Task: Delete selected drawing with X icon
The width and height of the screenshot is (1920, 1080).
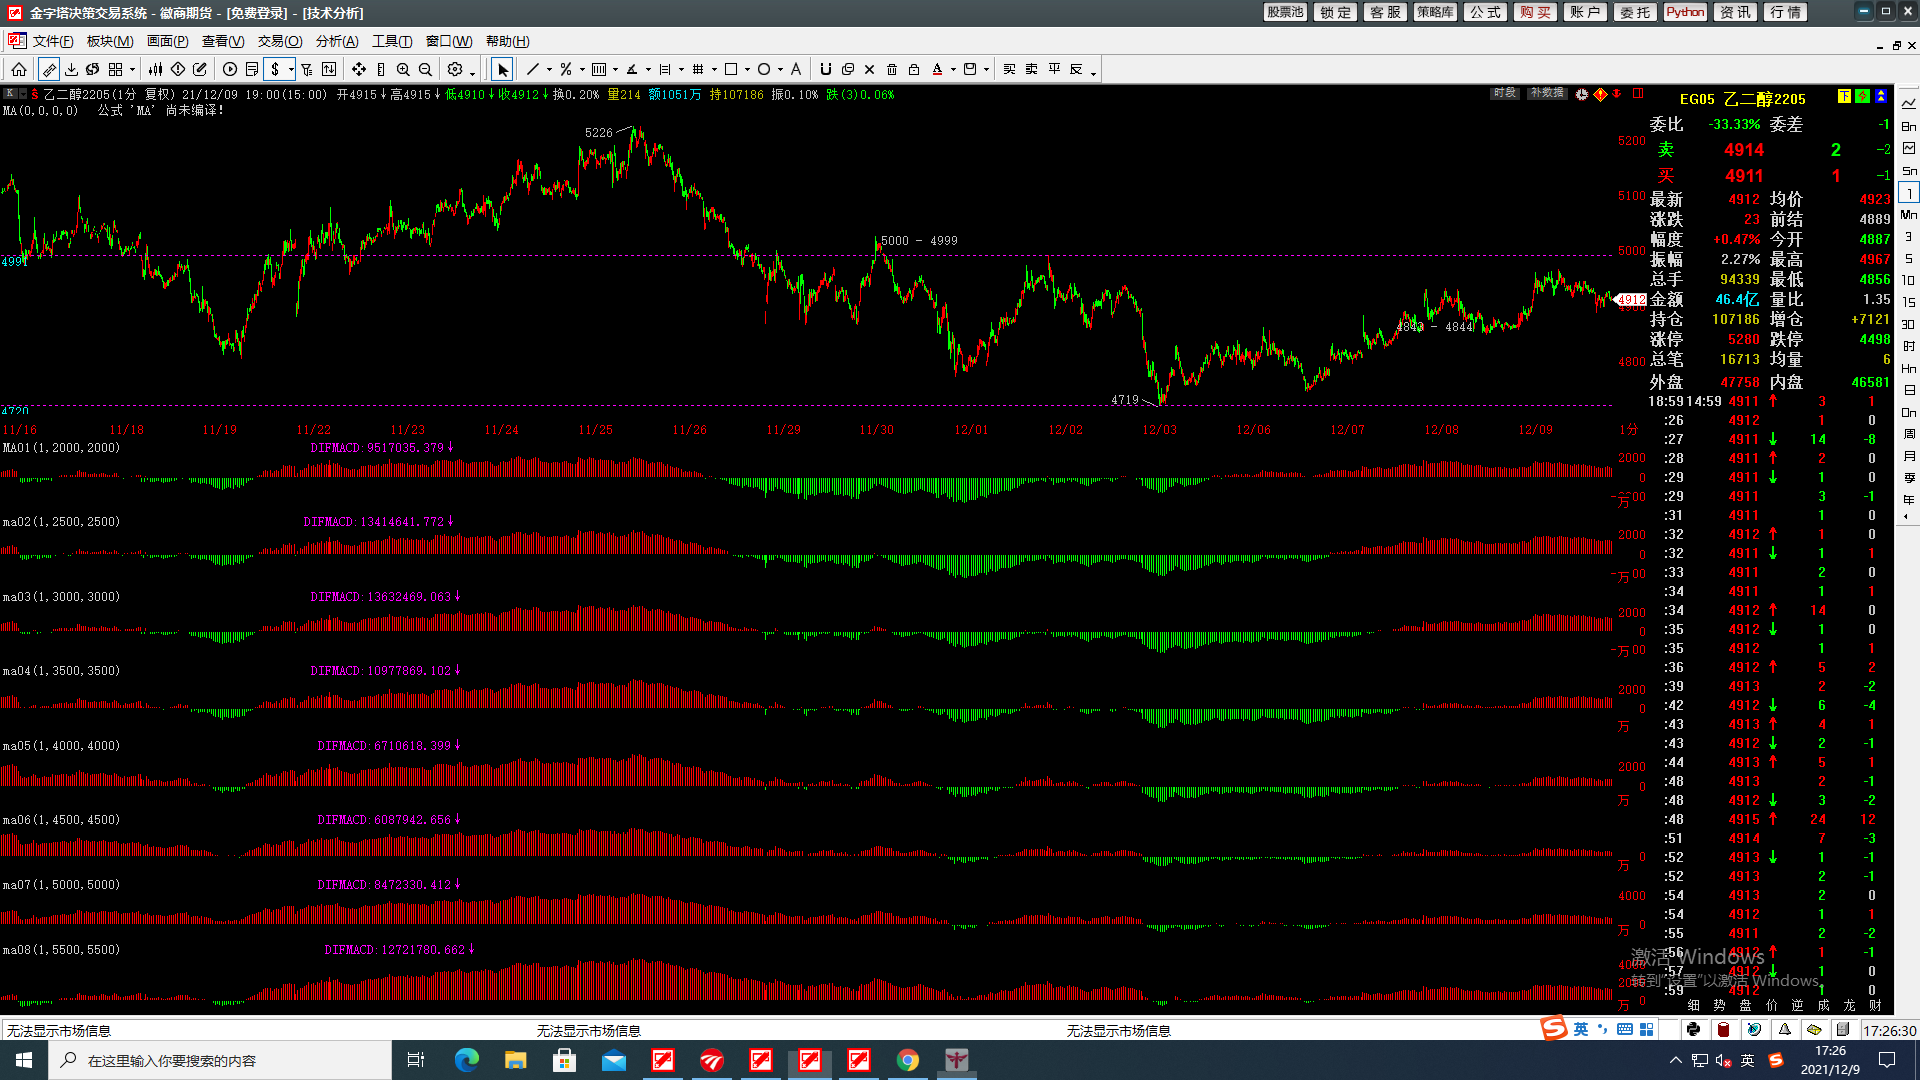Action: (x=869, y=69)
